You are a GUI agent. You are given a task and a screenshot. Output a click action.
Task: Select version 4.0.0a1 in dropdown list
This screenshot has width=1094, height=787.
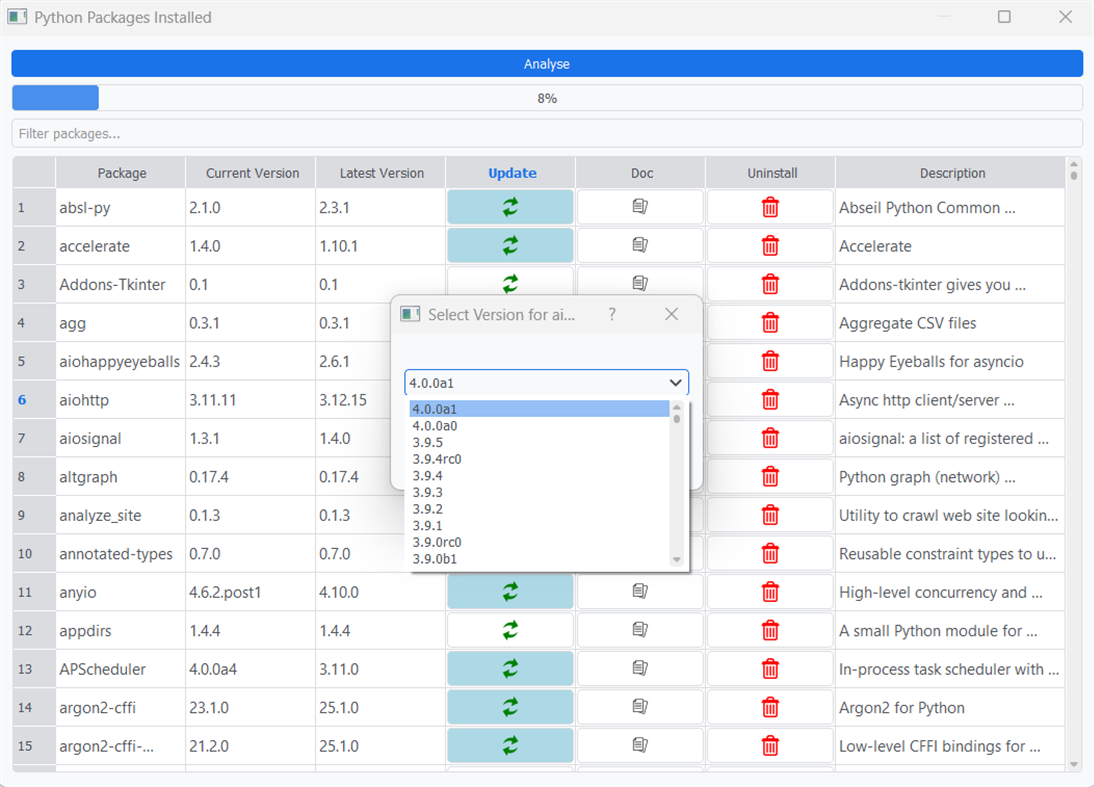point(539,409)
